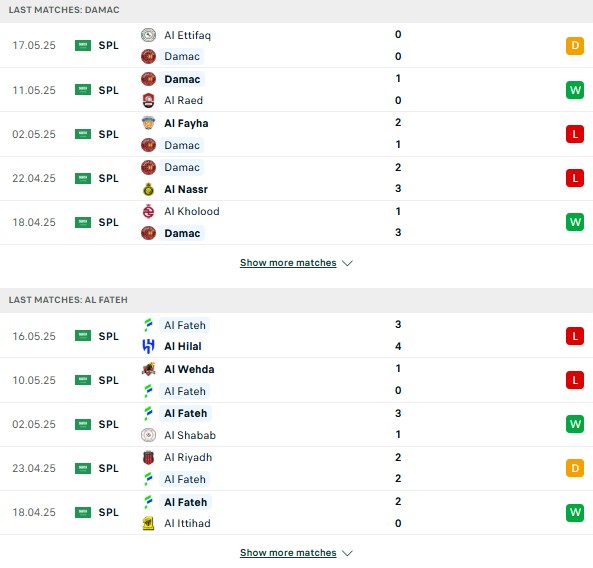This screenshot has height=568, width=593.
Task: Click the Al Ittihad yellow crest
Action: click(148, 523)
